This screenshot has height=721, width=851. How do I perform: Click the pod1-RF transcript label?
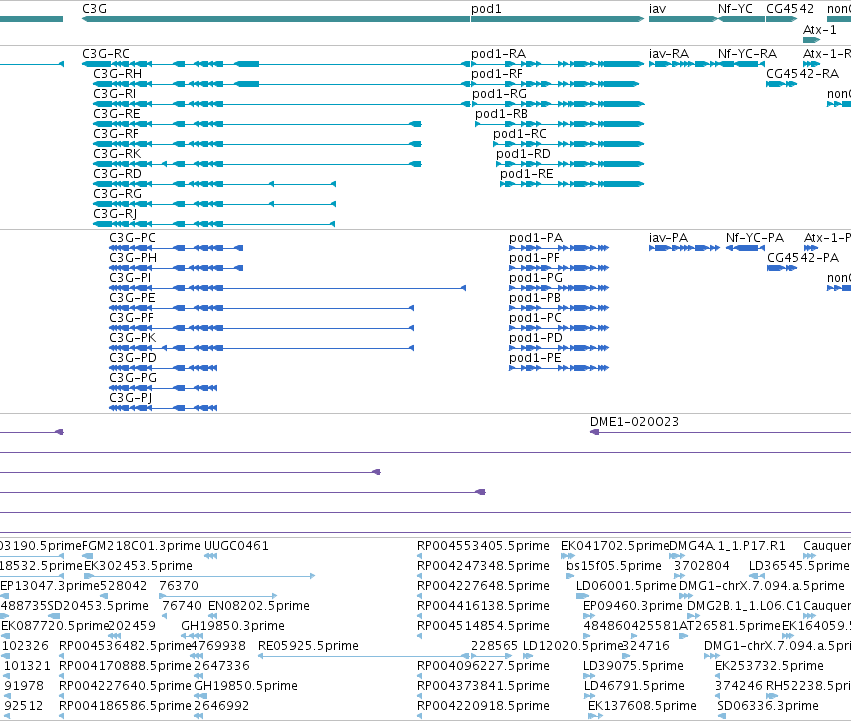(x=497, y=73)
